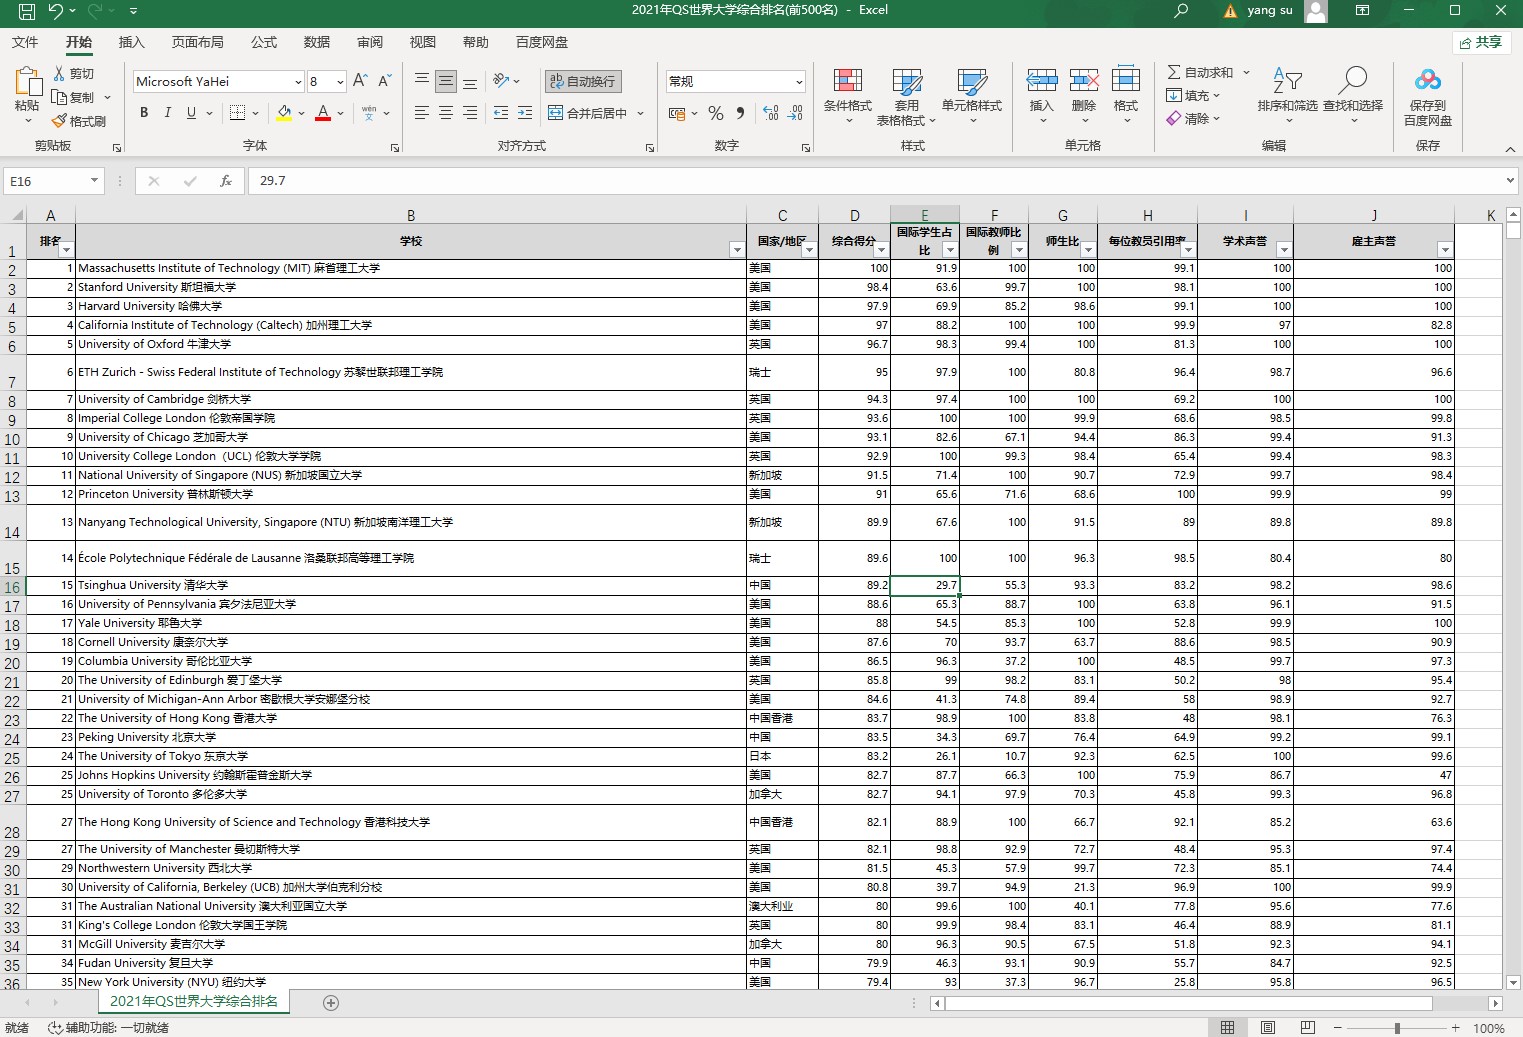Click the percent style icon
The height and width of the screenshot is (1037, 1523).
[716, 114]
